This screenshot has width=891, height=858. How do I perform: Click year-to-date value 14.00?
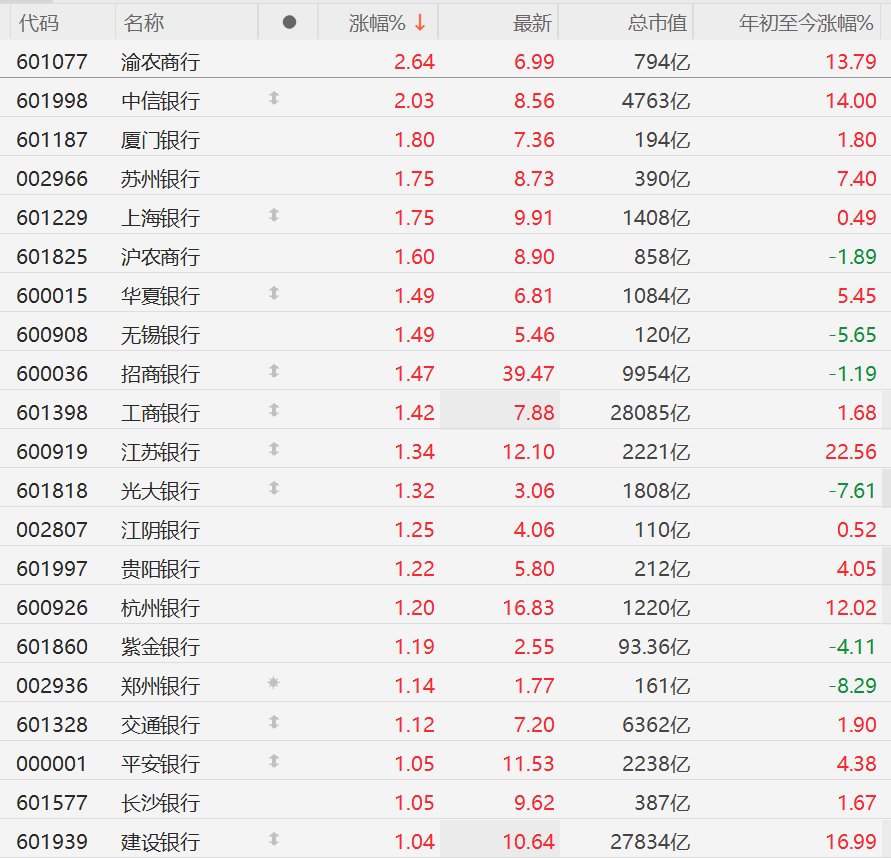(851, 101)
